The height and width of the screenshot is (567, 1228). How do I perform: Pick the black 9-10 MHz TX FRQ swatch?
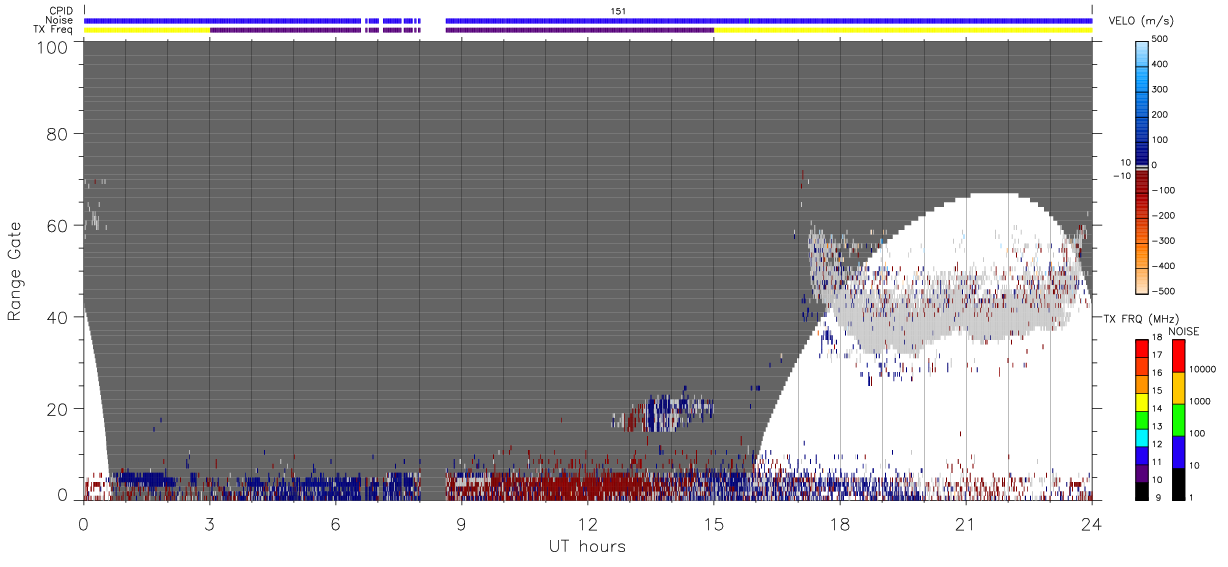[x=1141, y=490]
